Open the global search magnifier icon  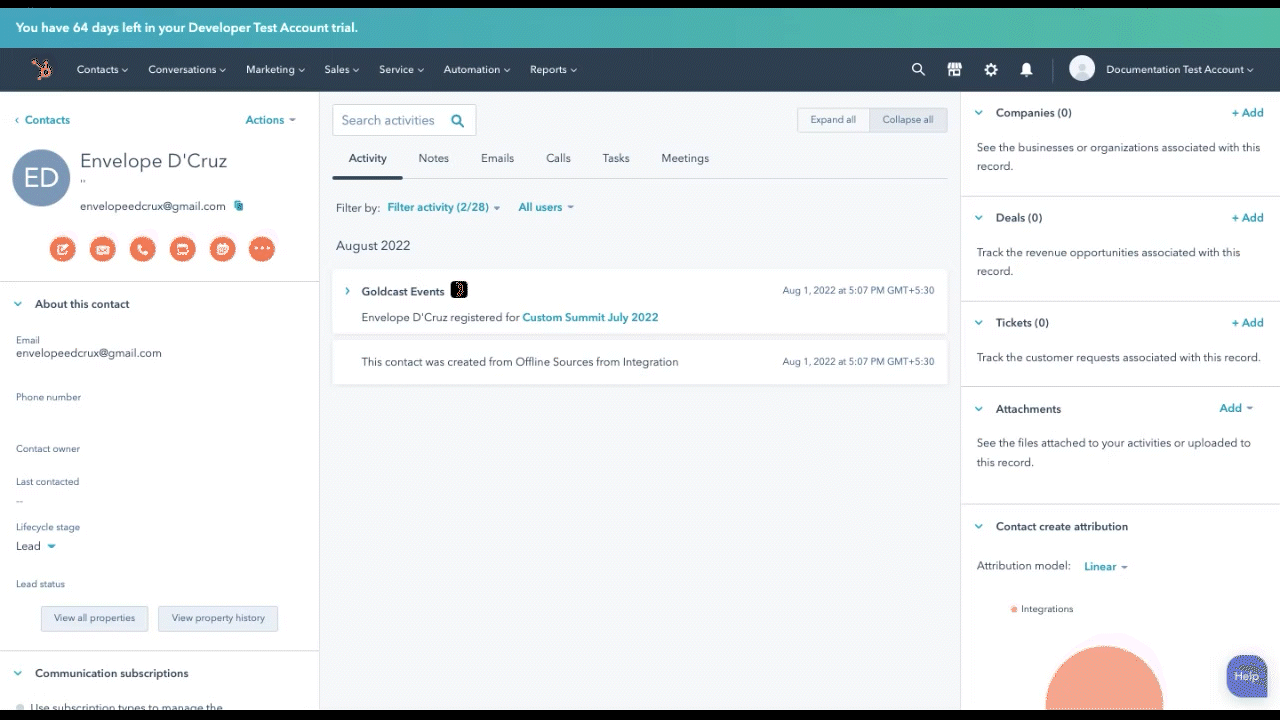click(x=918, y=69)
